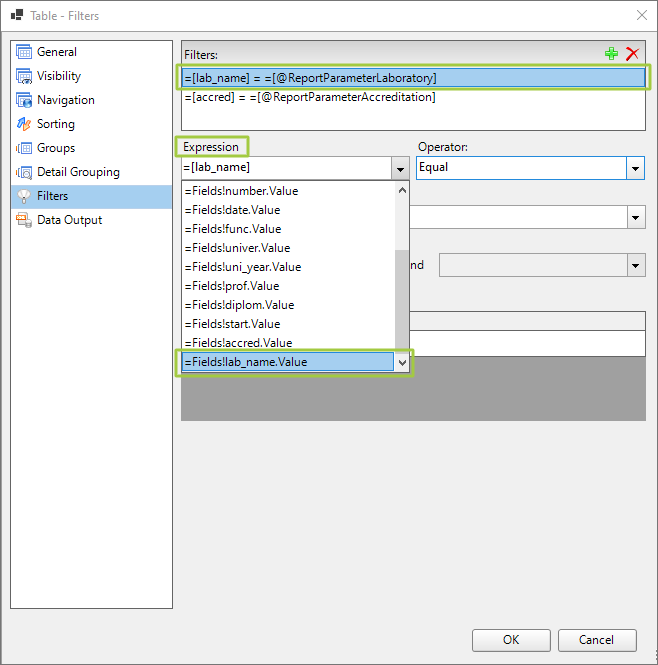Click the Groups icon in sidebar

(x=24, y=148)
